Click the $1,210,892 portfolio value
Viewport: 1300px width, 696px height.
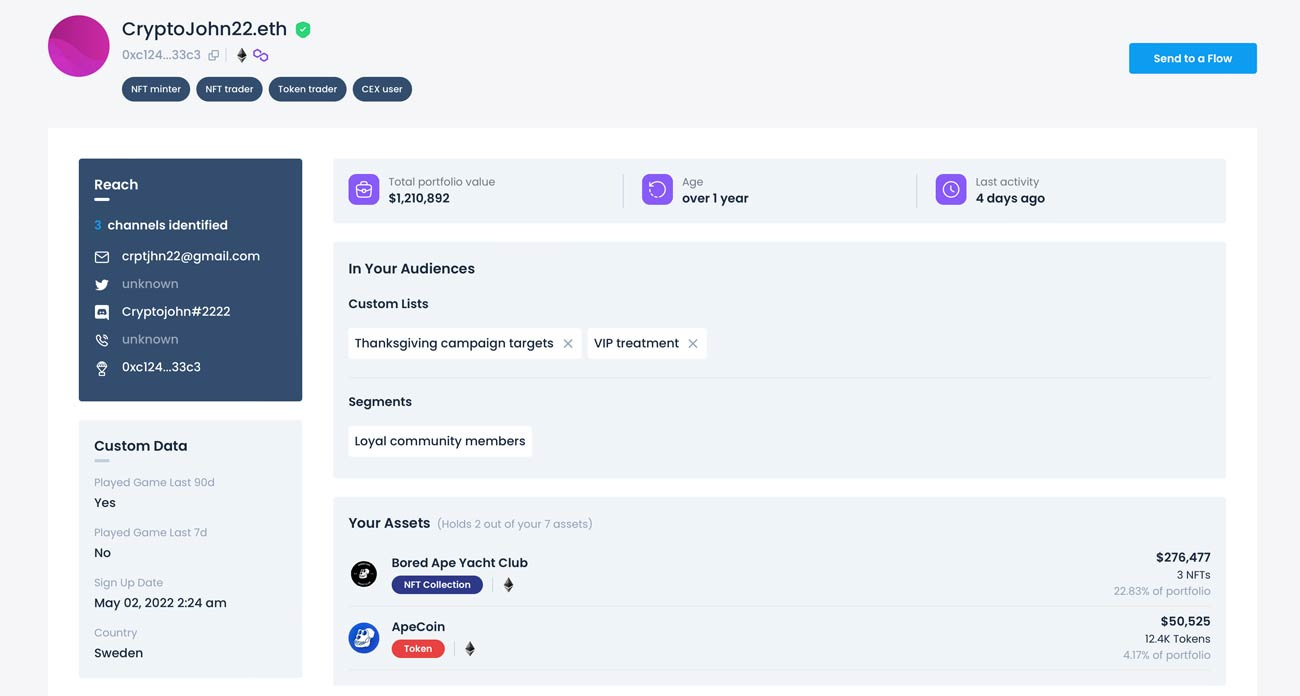(419, 198)
